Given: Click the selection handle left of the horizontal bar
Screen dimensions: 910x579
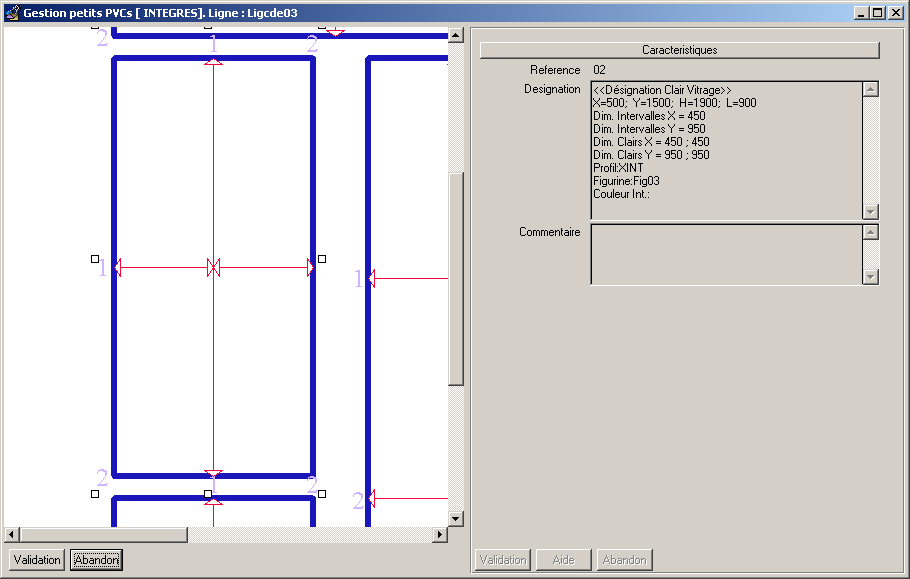Looking at the screenshot, I should pos(95,259).
